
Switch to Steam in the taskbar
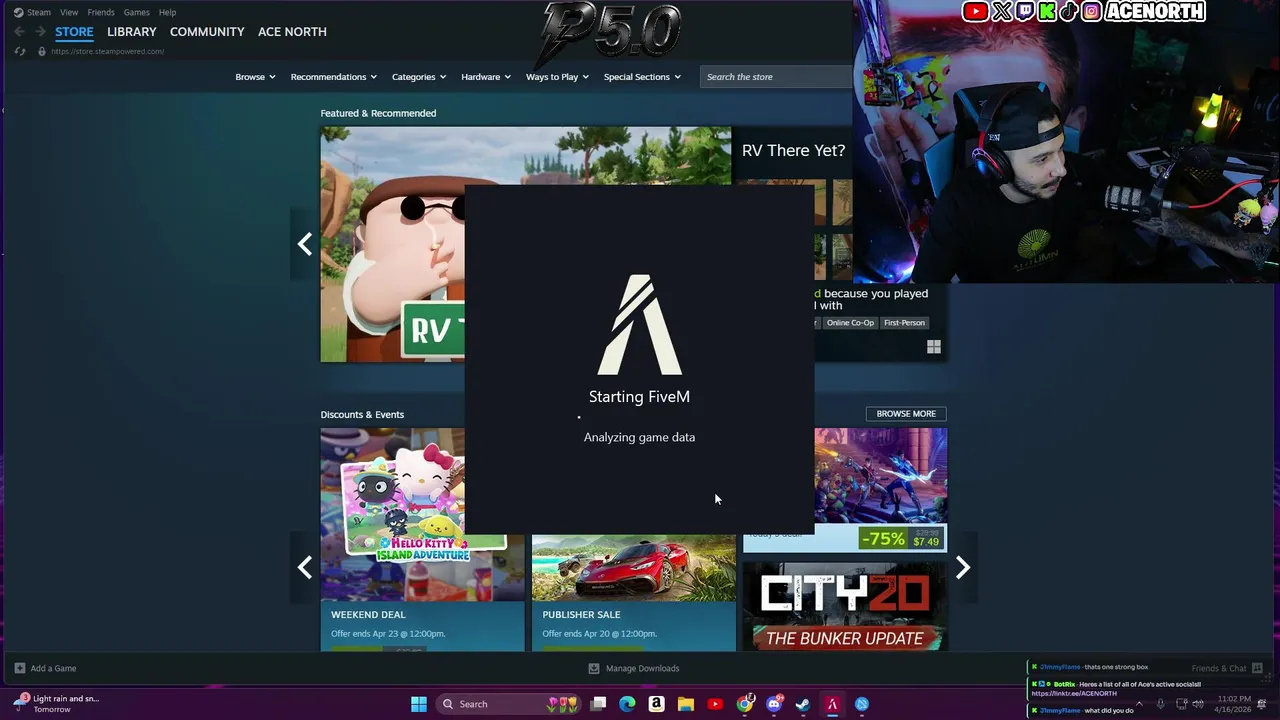pos(803,704)
